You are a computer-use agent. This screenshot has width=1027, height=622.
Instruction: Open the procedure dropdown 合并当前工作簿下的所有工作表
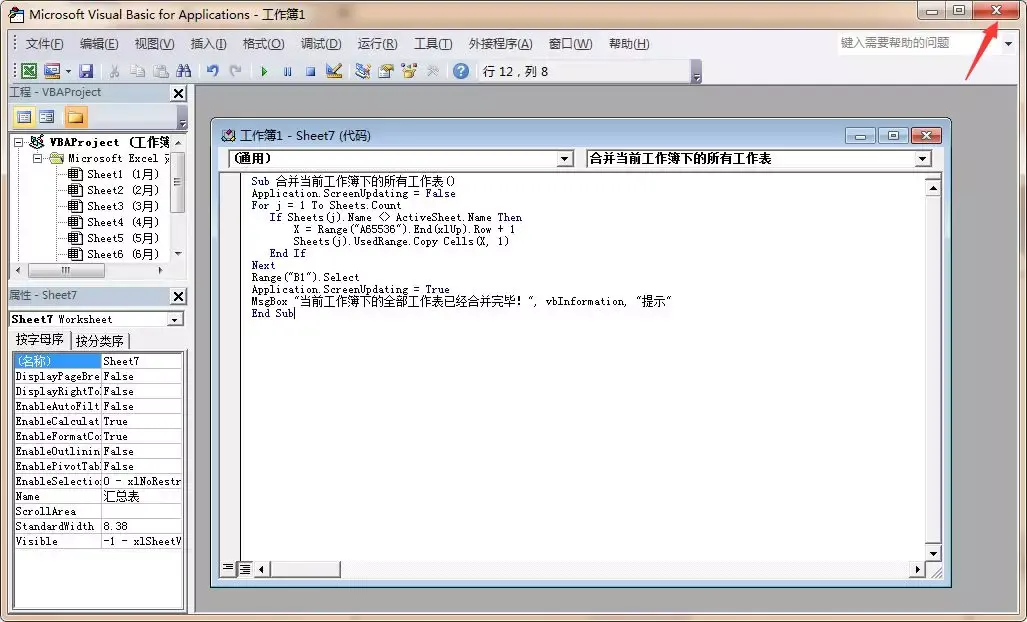click(922, 158)
